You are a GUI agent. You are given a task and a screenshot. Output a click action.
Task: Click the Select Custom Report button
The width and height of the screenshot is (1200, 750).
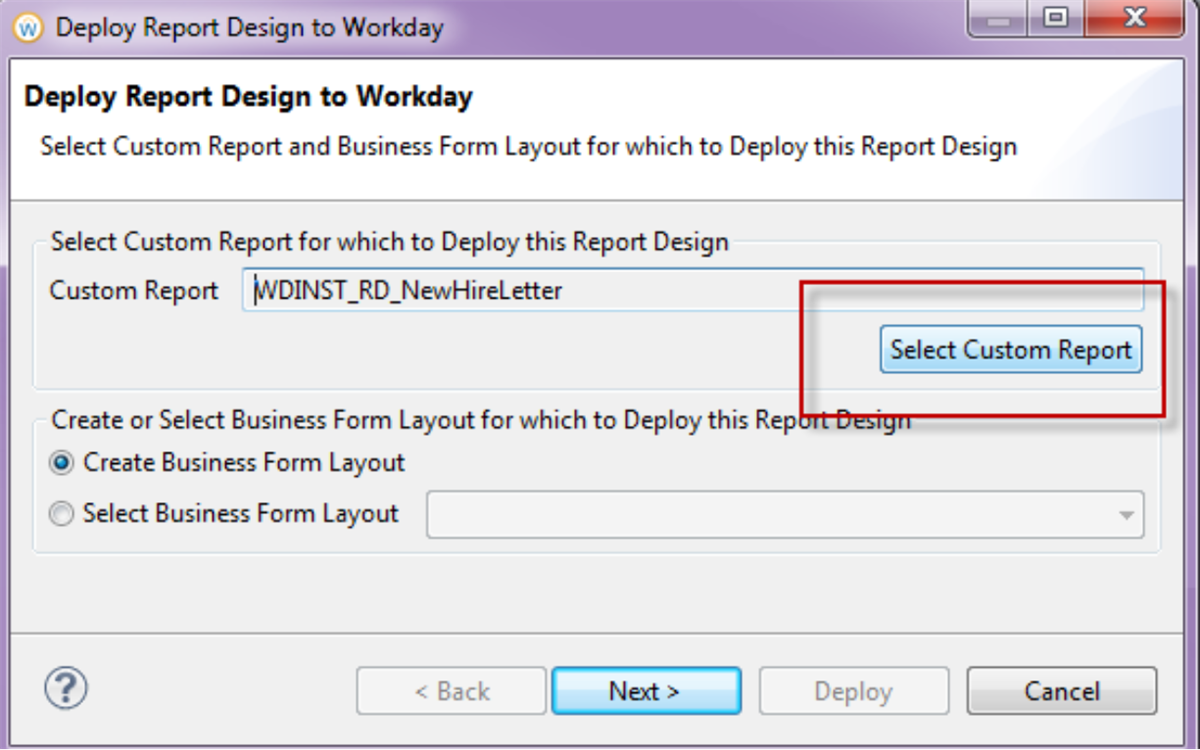pos(1011,350)
